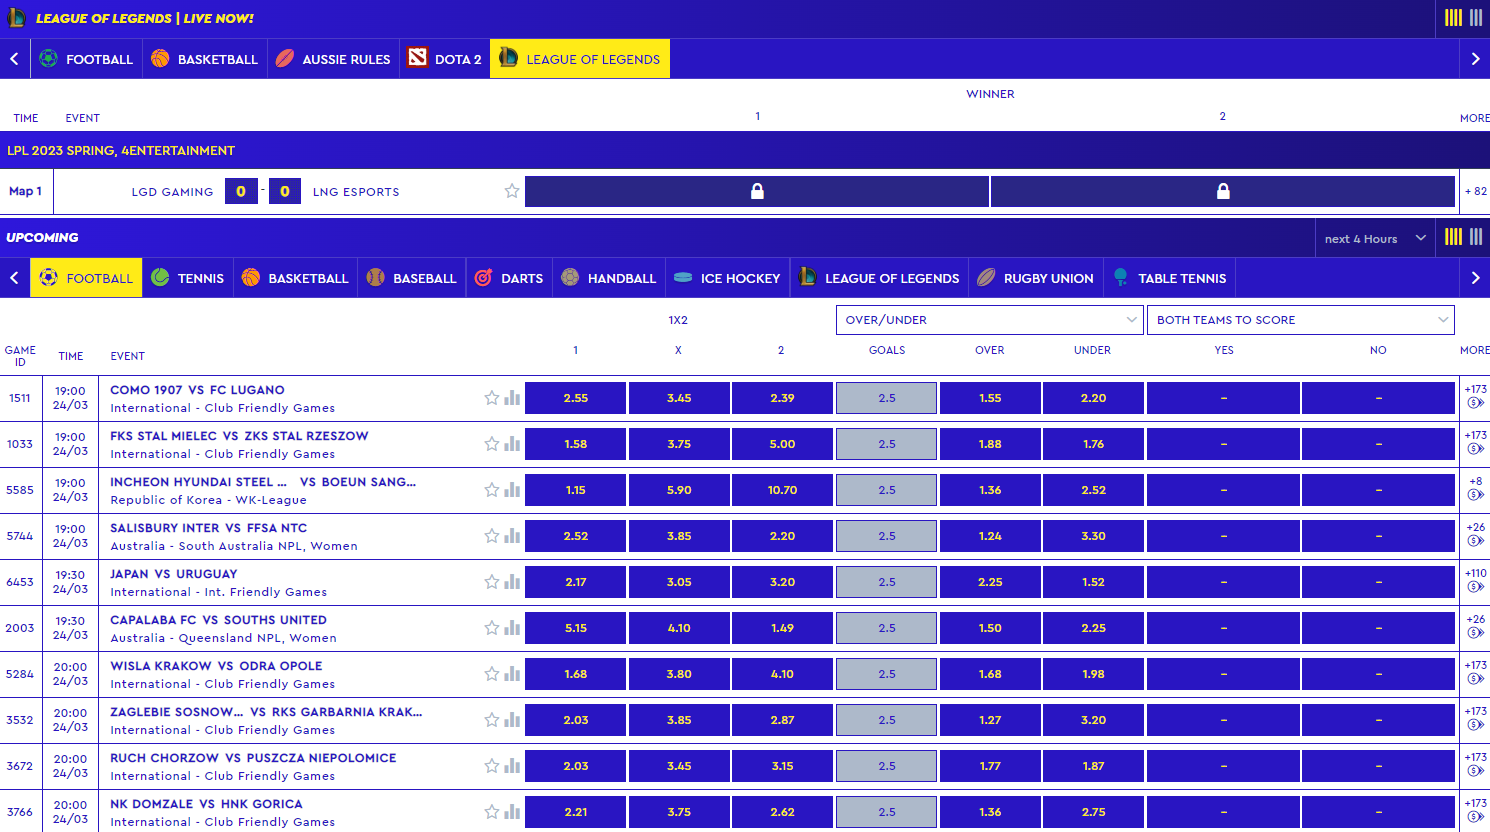Go to previous upcoming sports with left arrow
This screenshot has height=832, width=1490.
(x=14, y=278)
